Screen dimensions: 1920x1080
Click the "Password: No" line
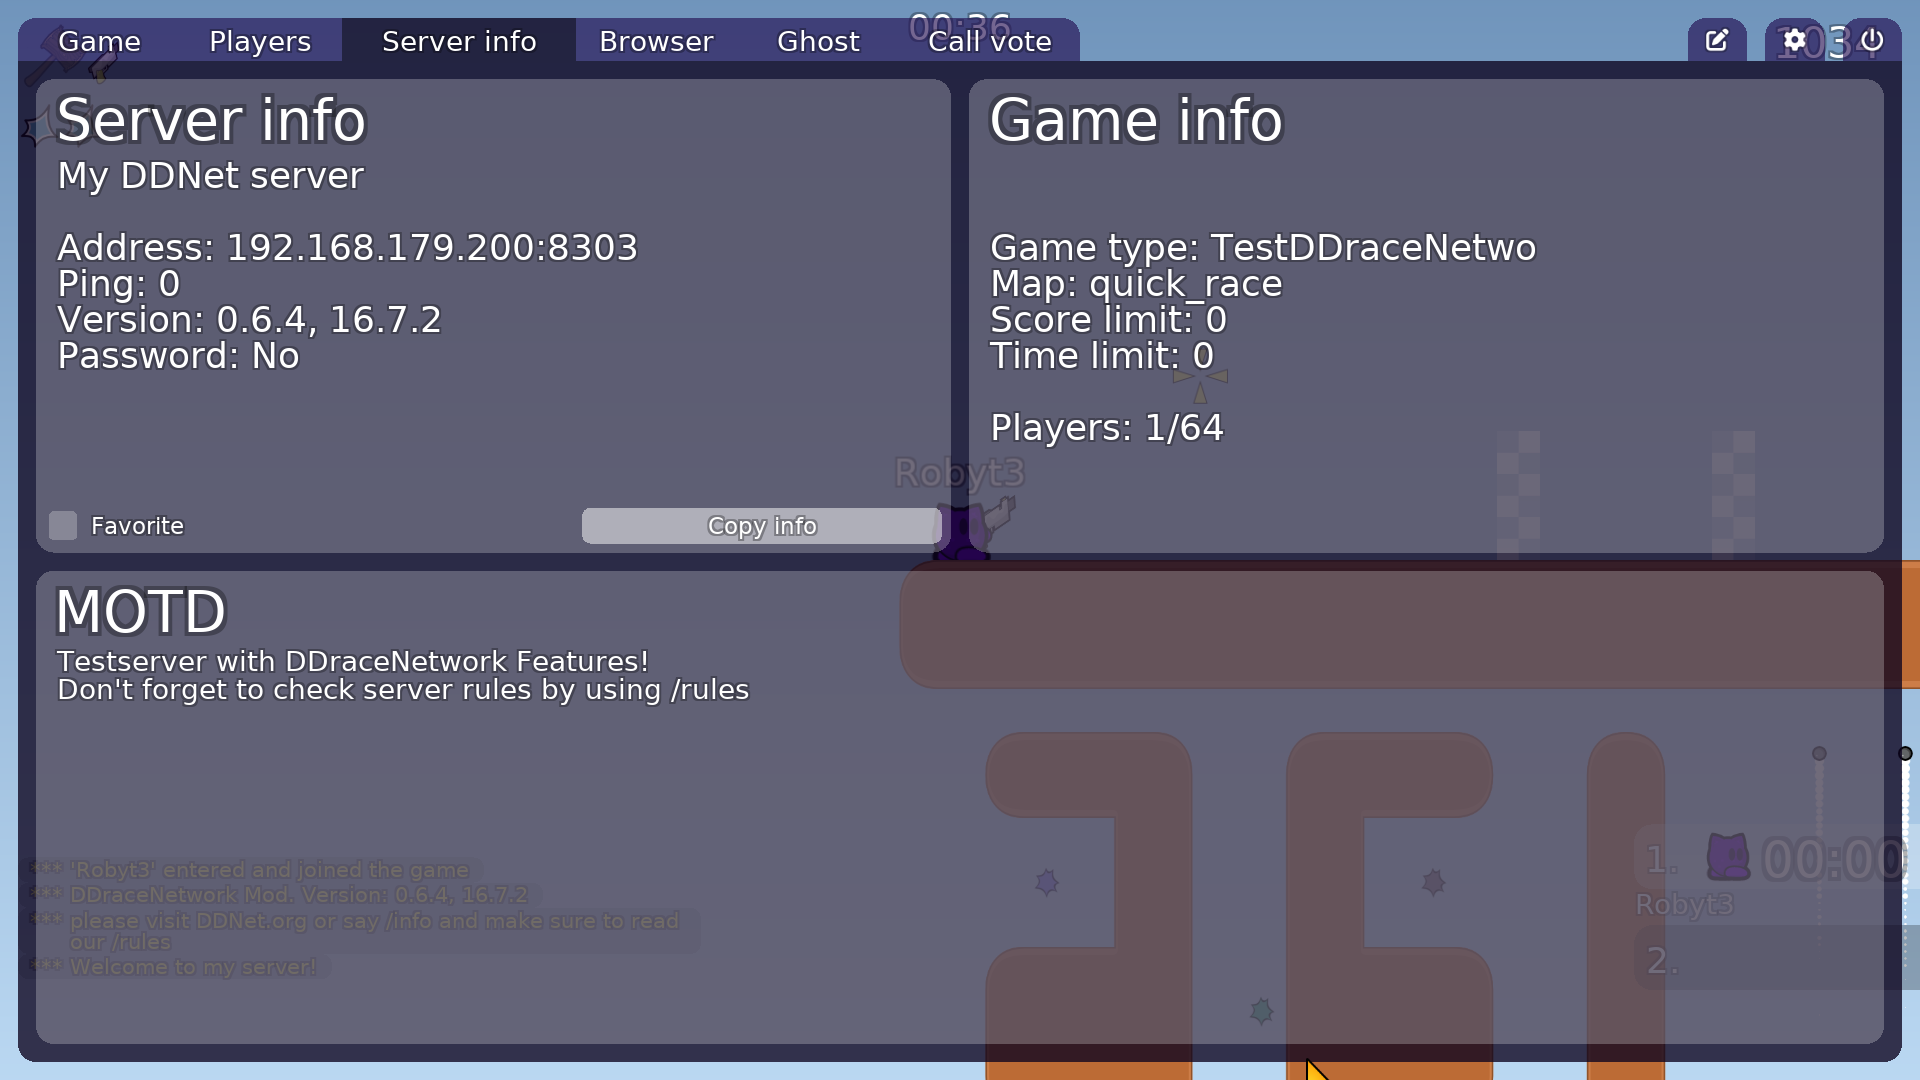178,356
